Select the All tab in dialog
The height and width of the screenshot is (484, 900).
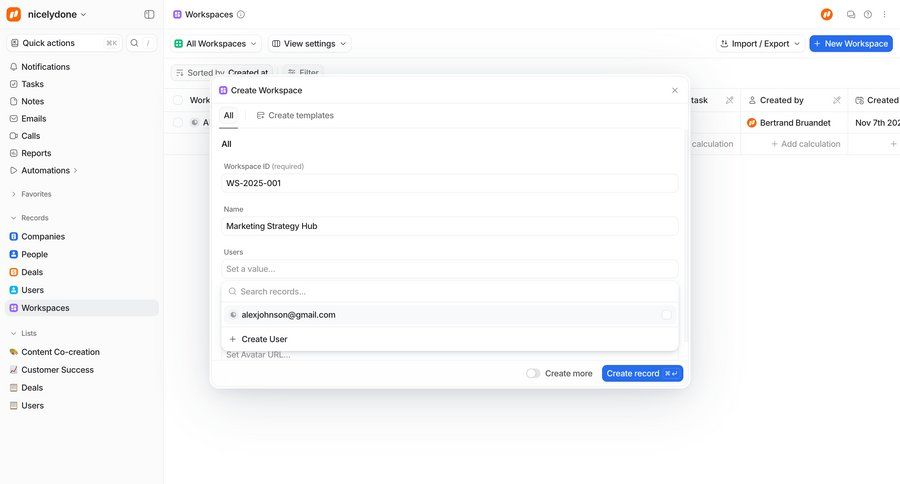(x=228, y=115)
